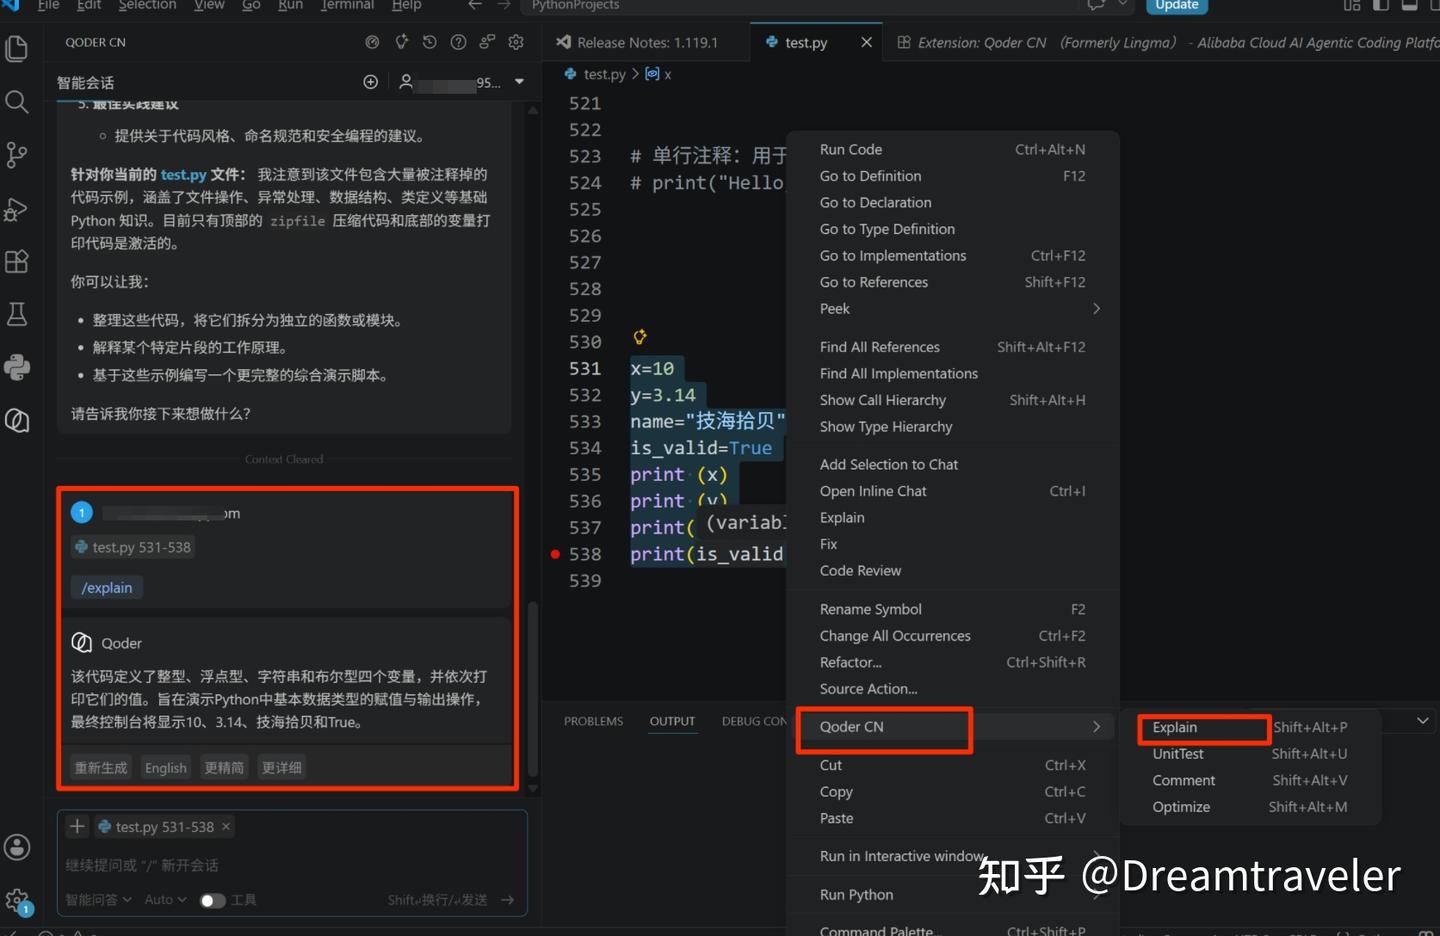The width and height of the screenshot is (1440, 936).
Task: Open the Run and Debug view
Action: coord(17,208)
